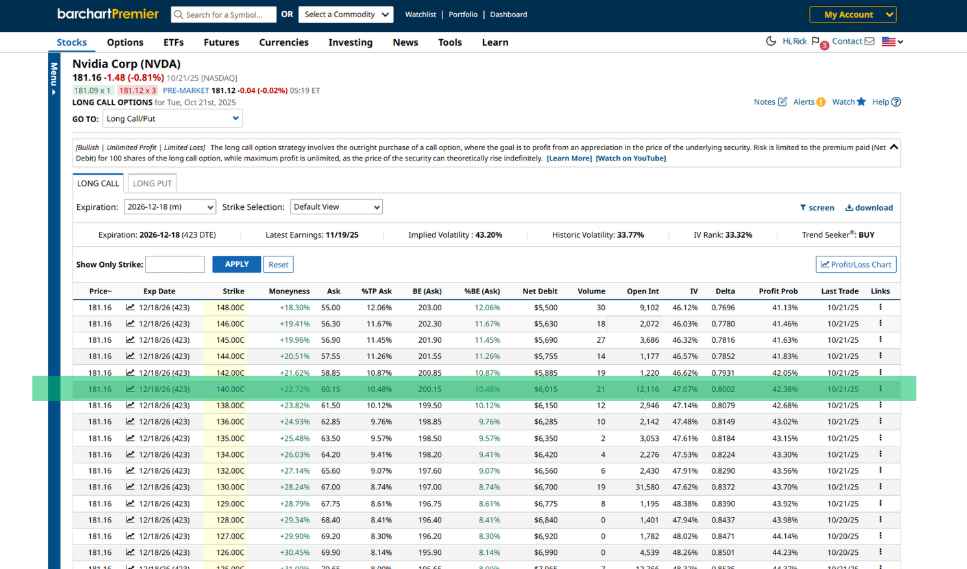The height and width of the screenshot is (569, 967).
Task: Expand the Expiration date dropdown
Action: 170,207
